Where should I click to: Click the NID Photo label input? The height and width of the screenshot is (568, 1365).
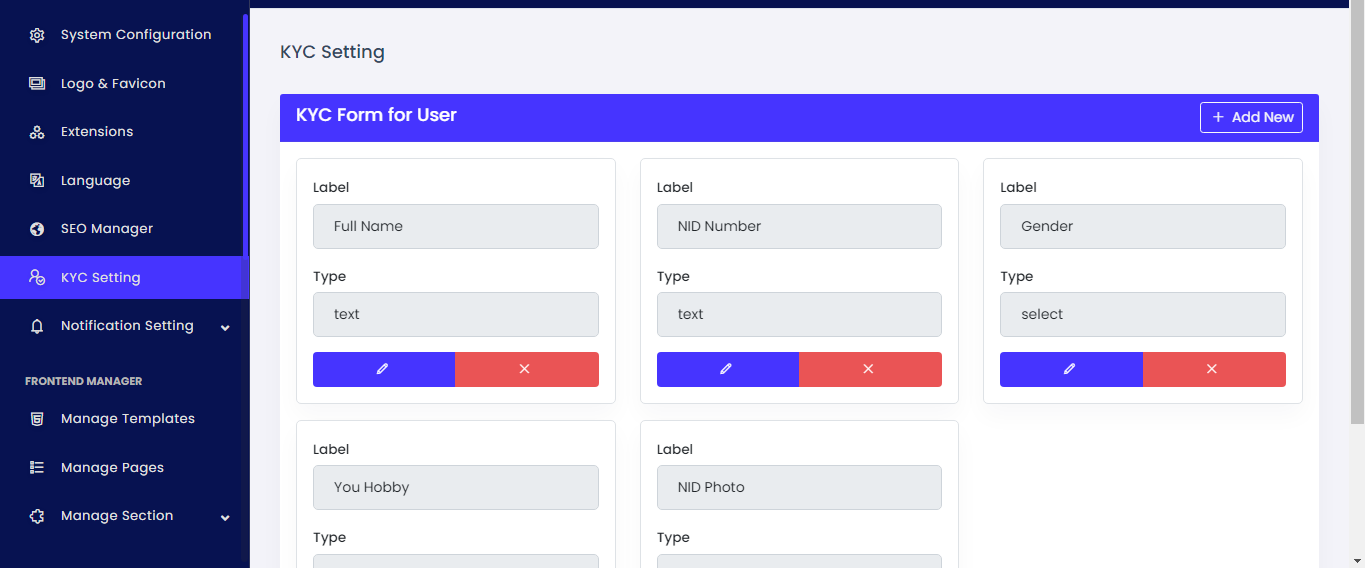[799, 487]
